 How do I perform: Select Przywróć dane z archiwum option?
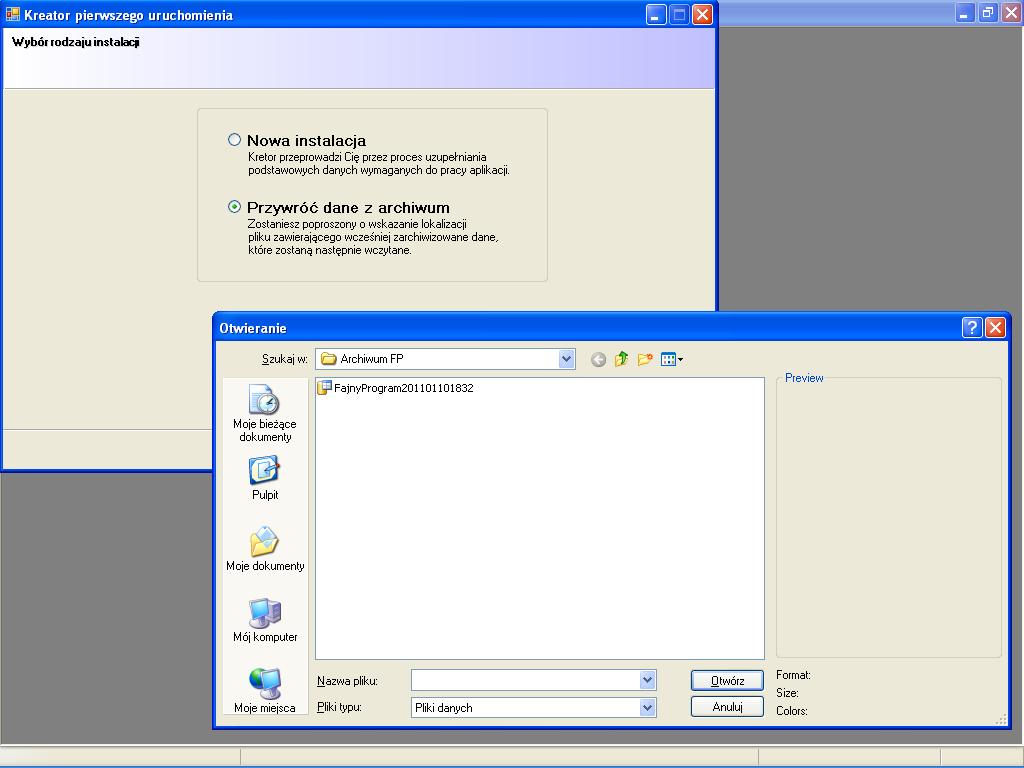pos(235,207)
